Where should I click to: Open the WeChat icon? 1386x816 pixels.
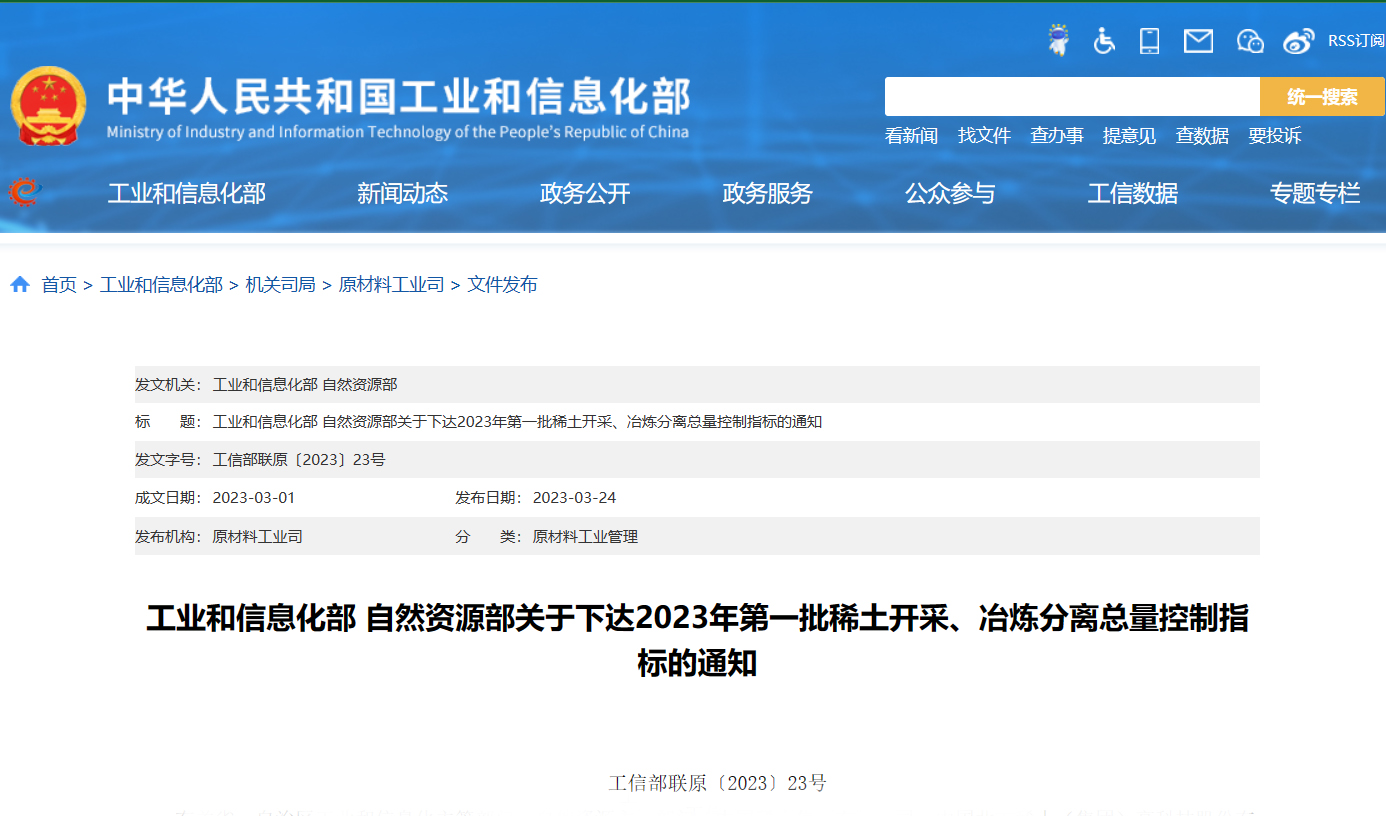point(1250,41)
